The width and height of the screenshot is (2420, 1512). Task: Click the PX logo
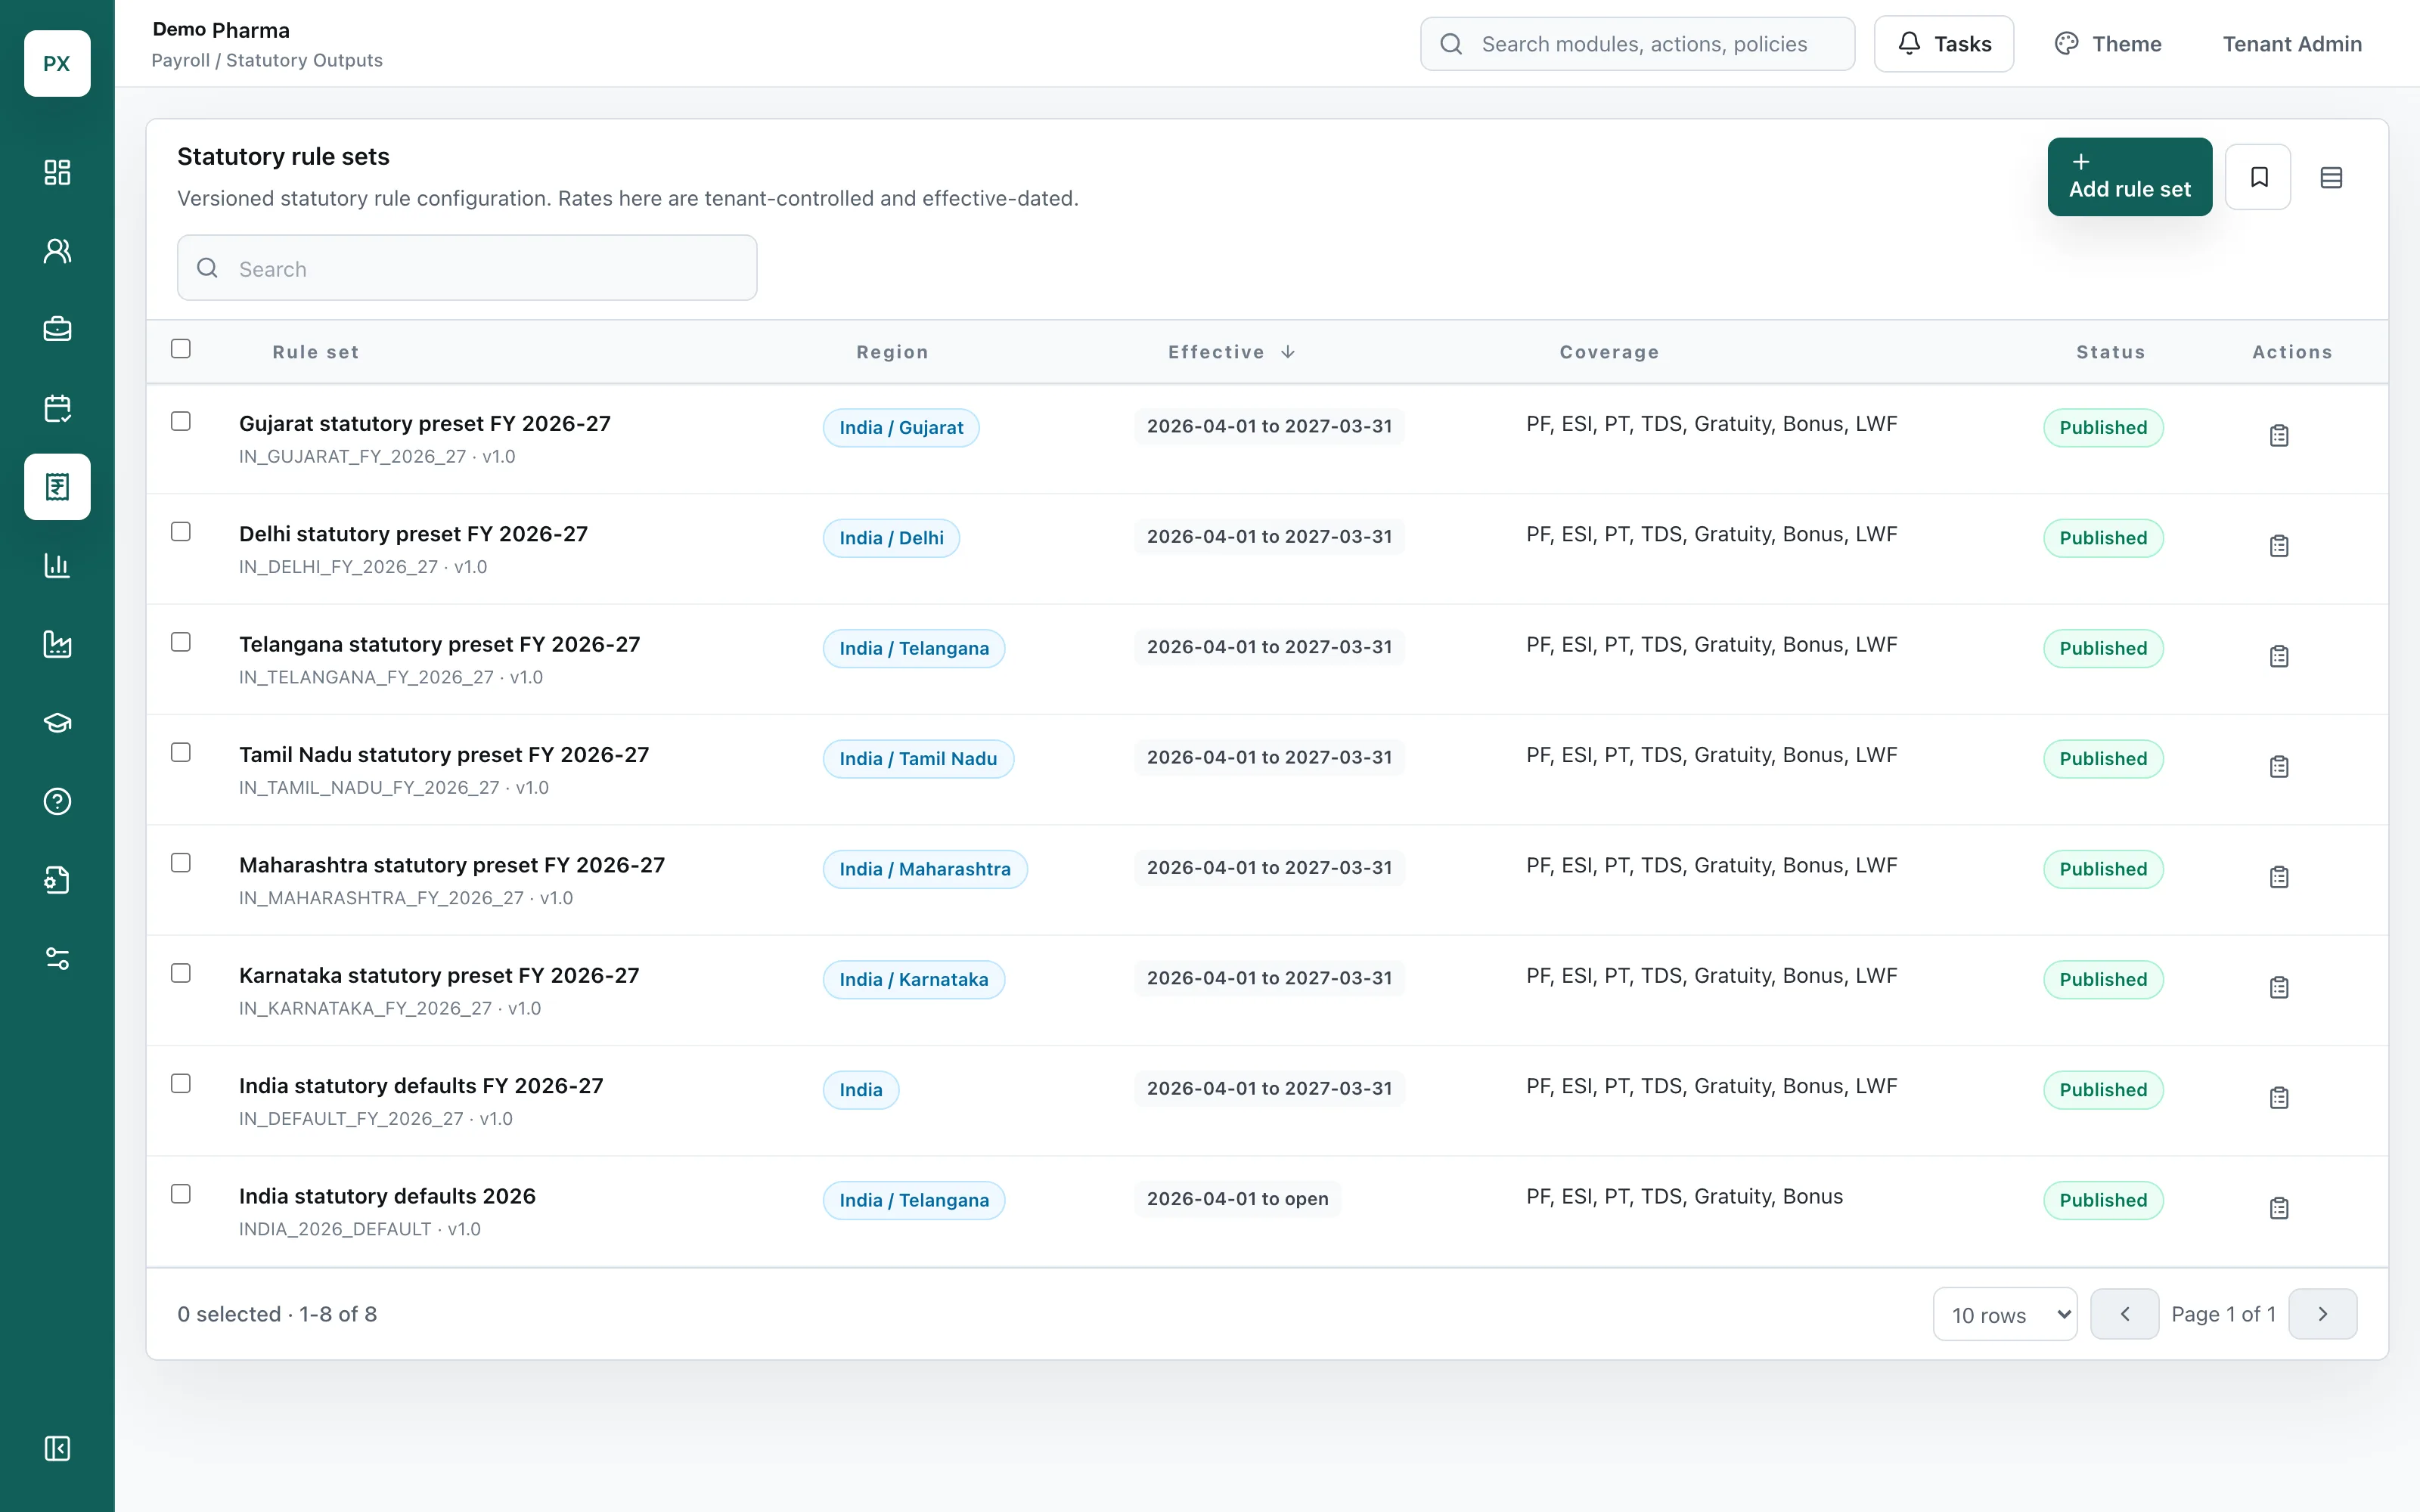[57, 63]
